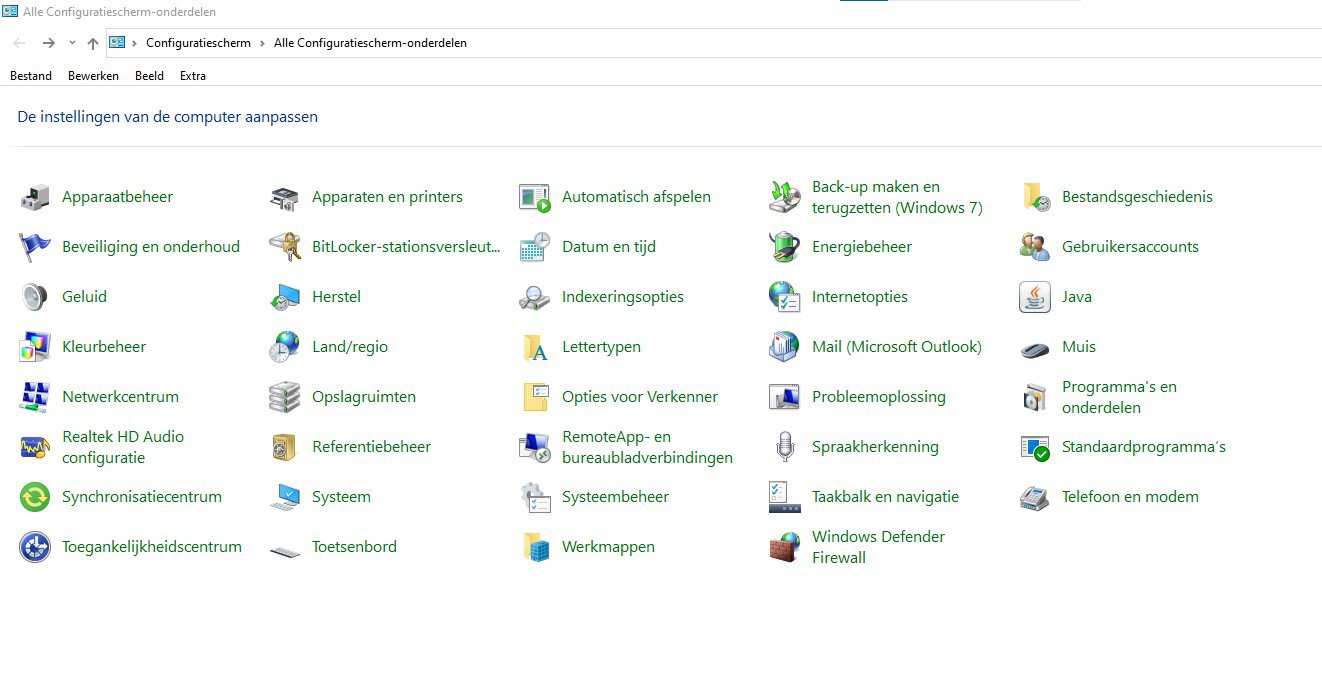Click the Werkmappen folder icon
This screenshot has width=1322, height=697.
point(535,547)
